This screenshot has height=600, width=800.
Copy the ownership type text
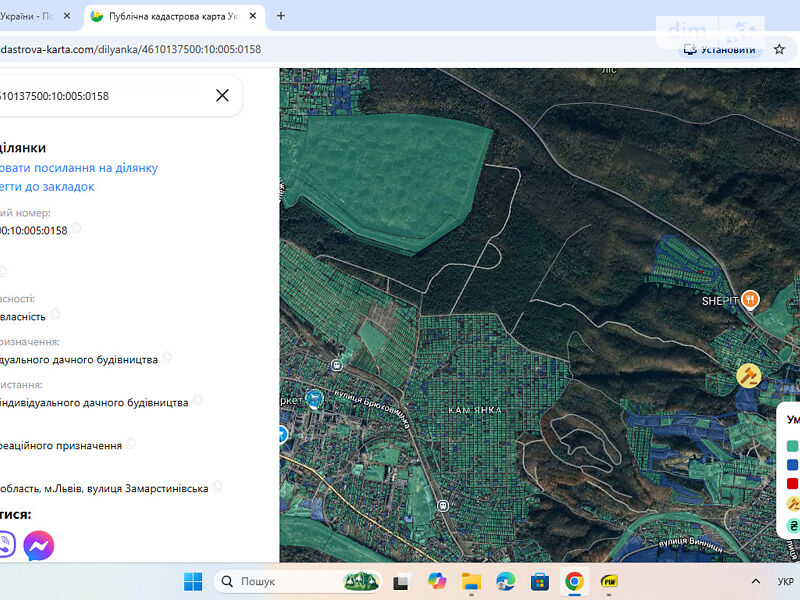56,314
